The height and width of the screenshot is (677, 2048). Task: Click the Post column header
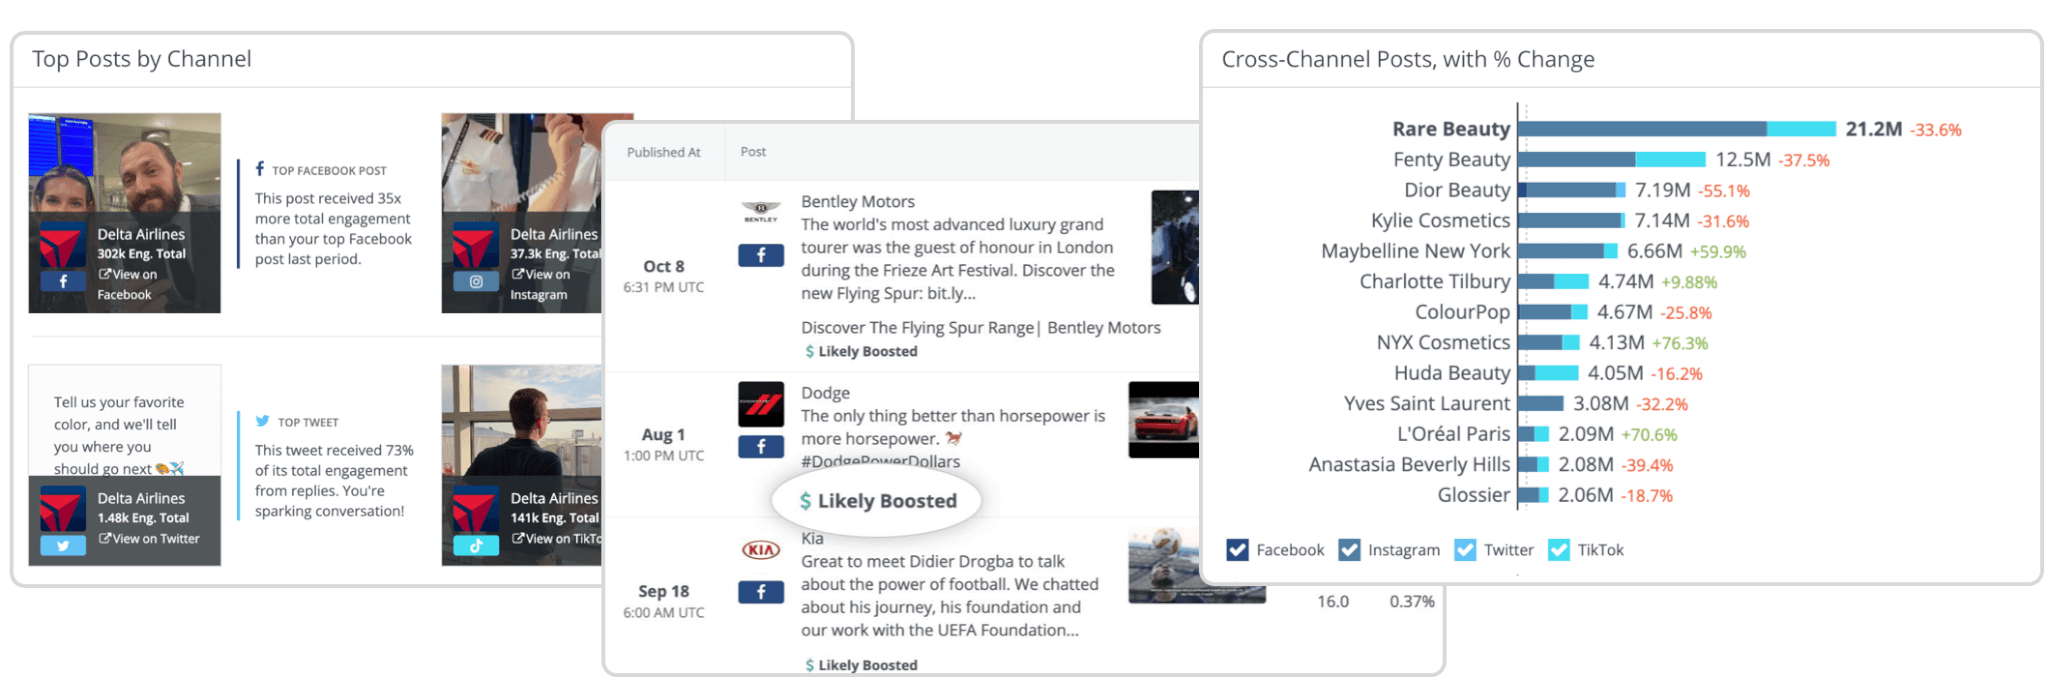(x=753, y=152)
